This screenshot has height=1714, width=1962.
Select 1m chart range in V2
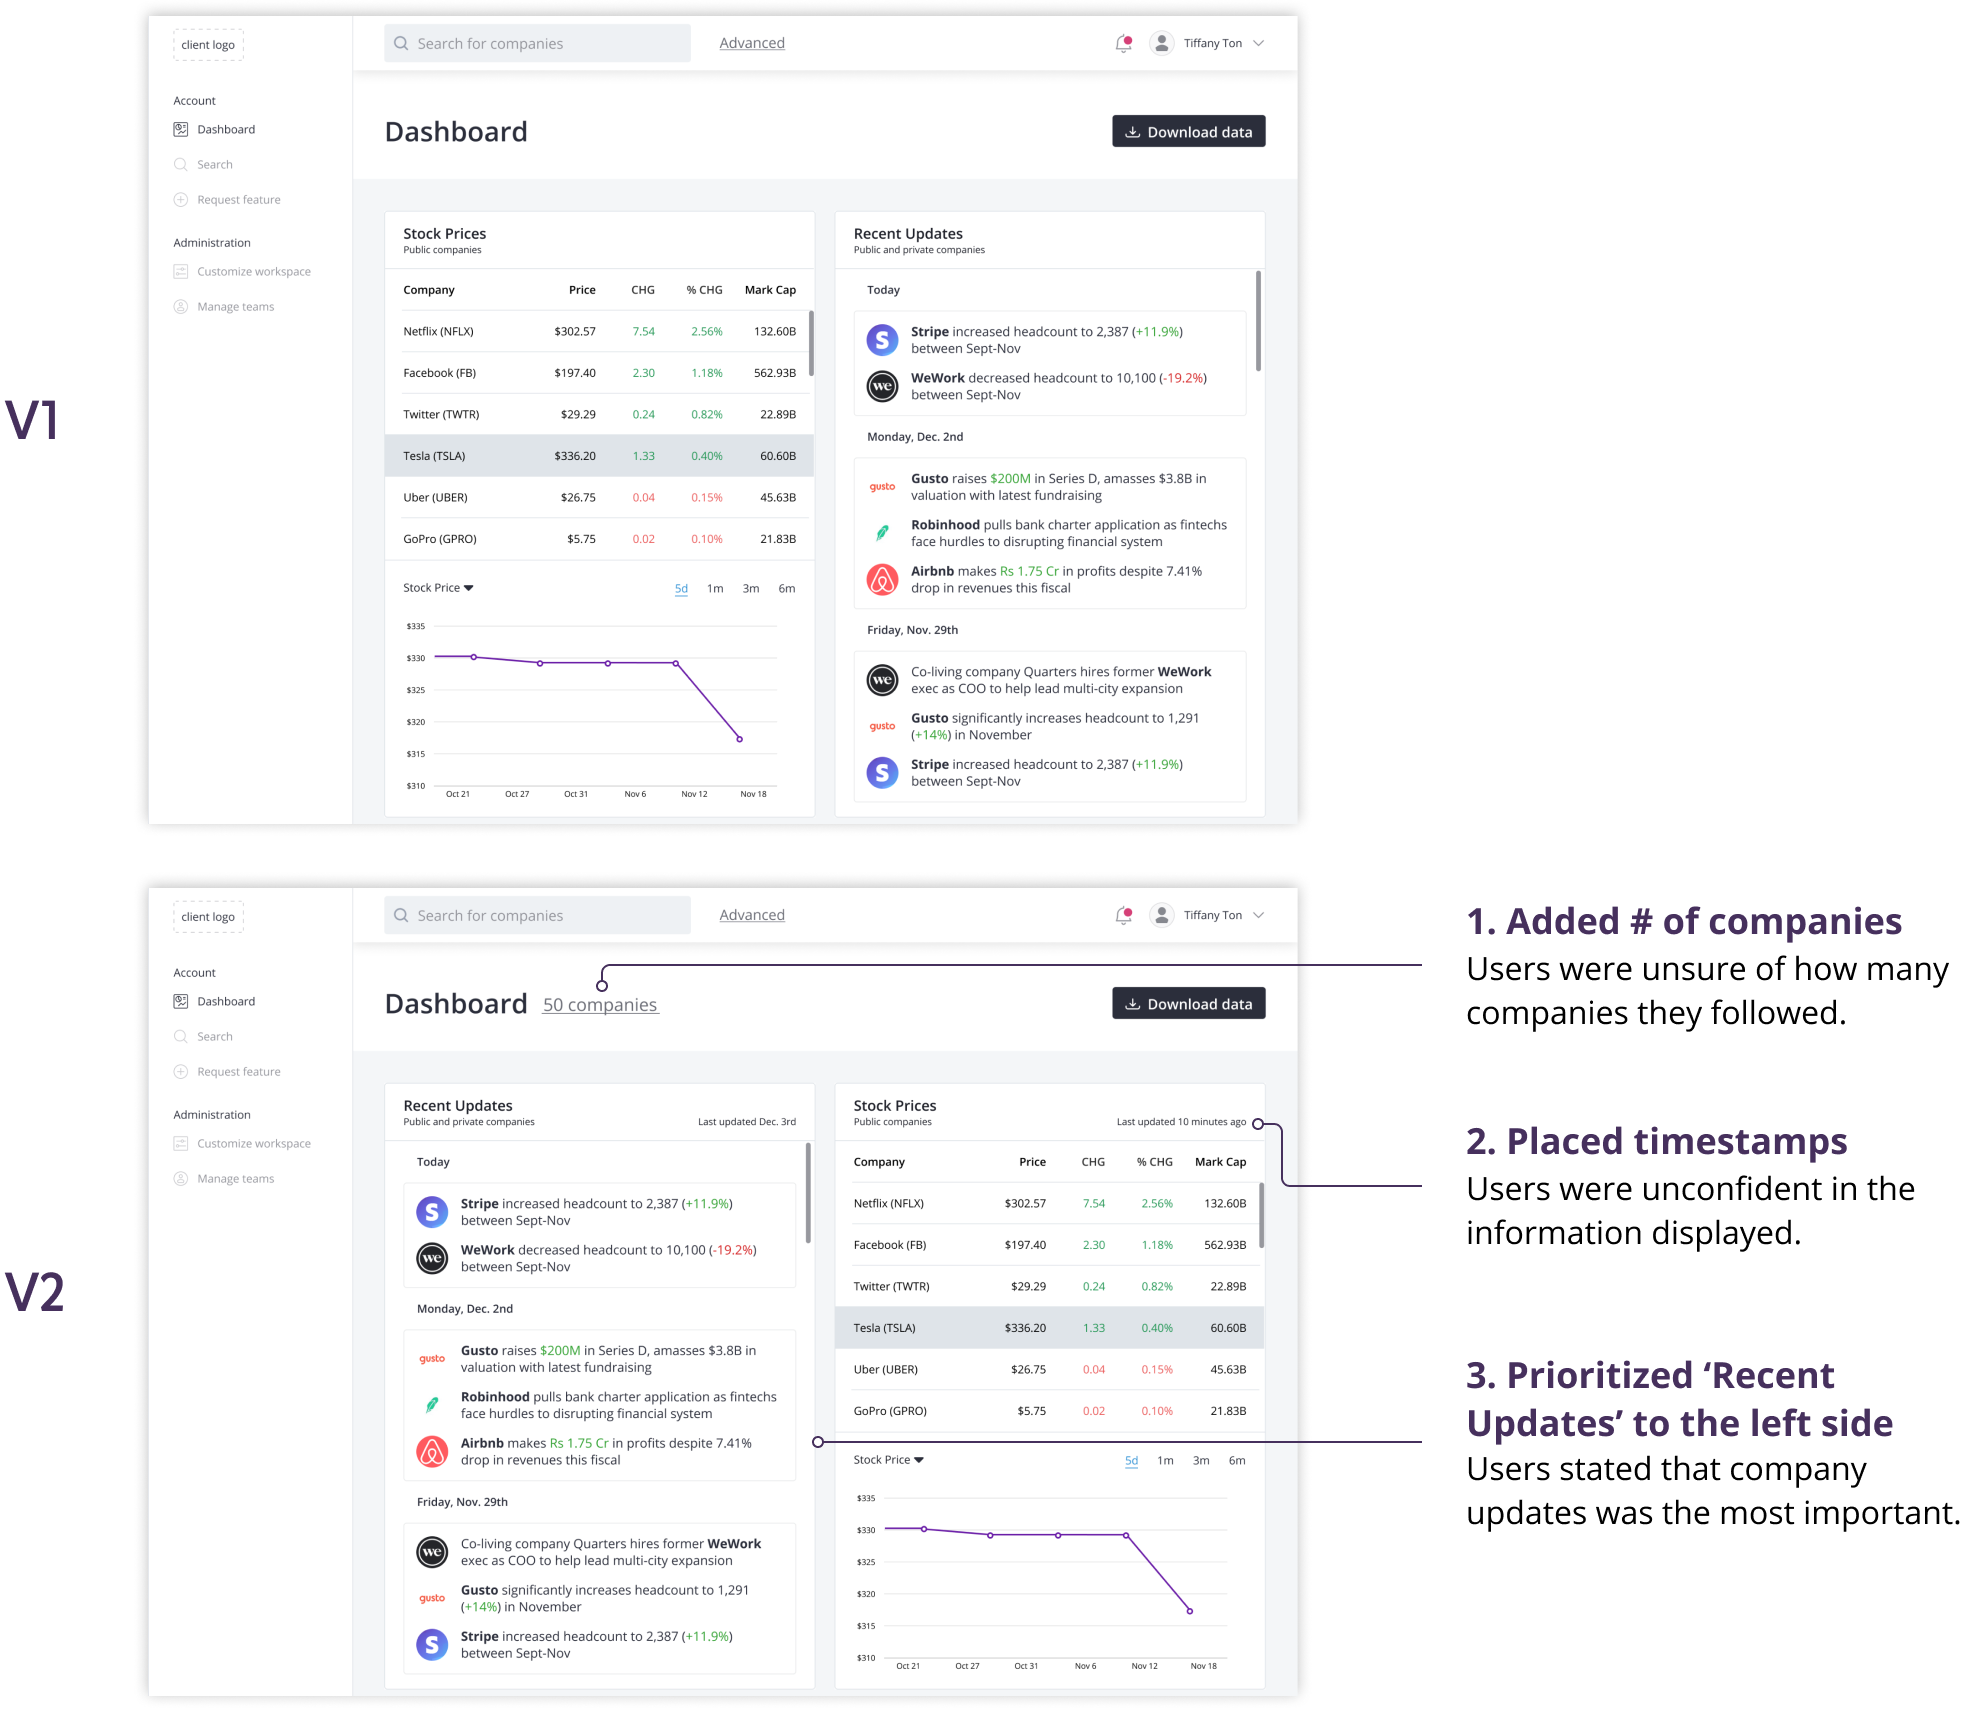click(x=1165, y=1461)
